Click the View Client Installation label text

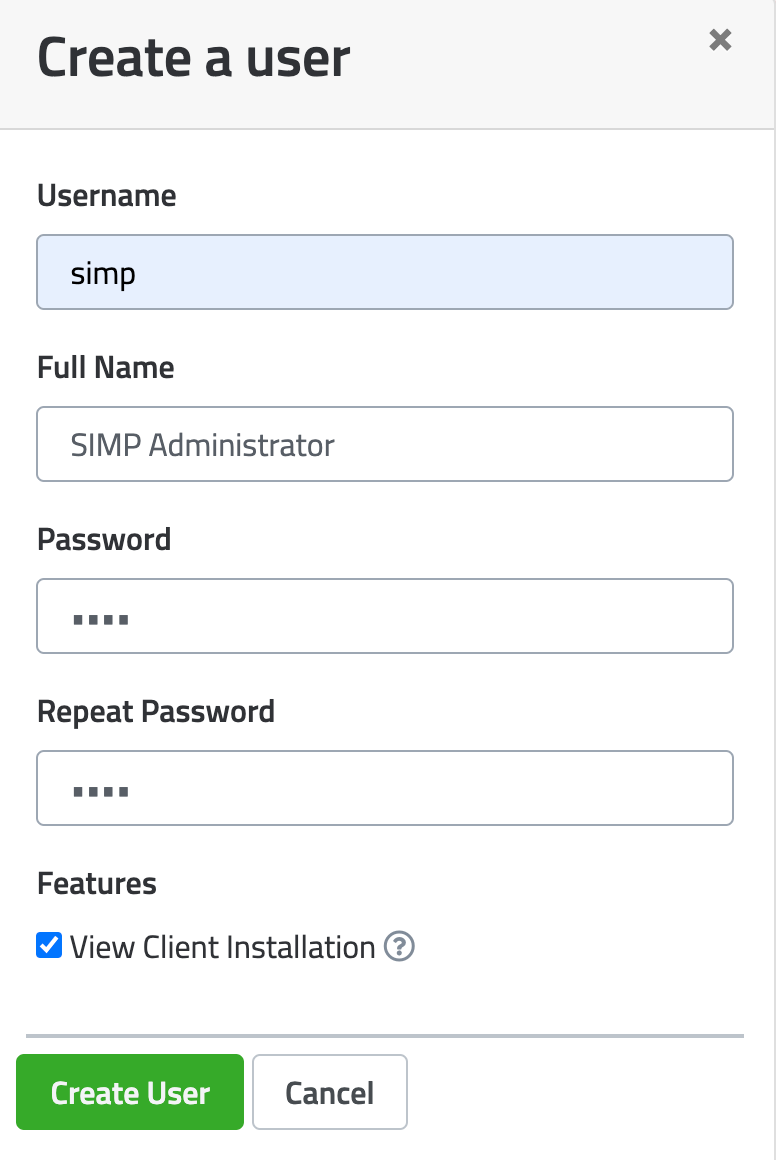(x=222, y=947)
